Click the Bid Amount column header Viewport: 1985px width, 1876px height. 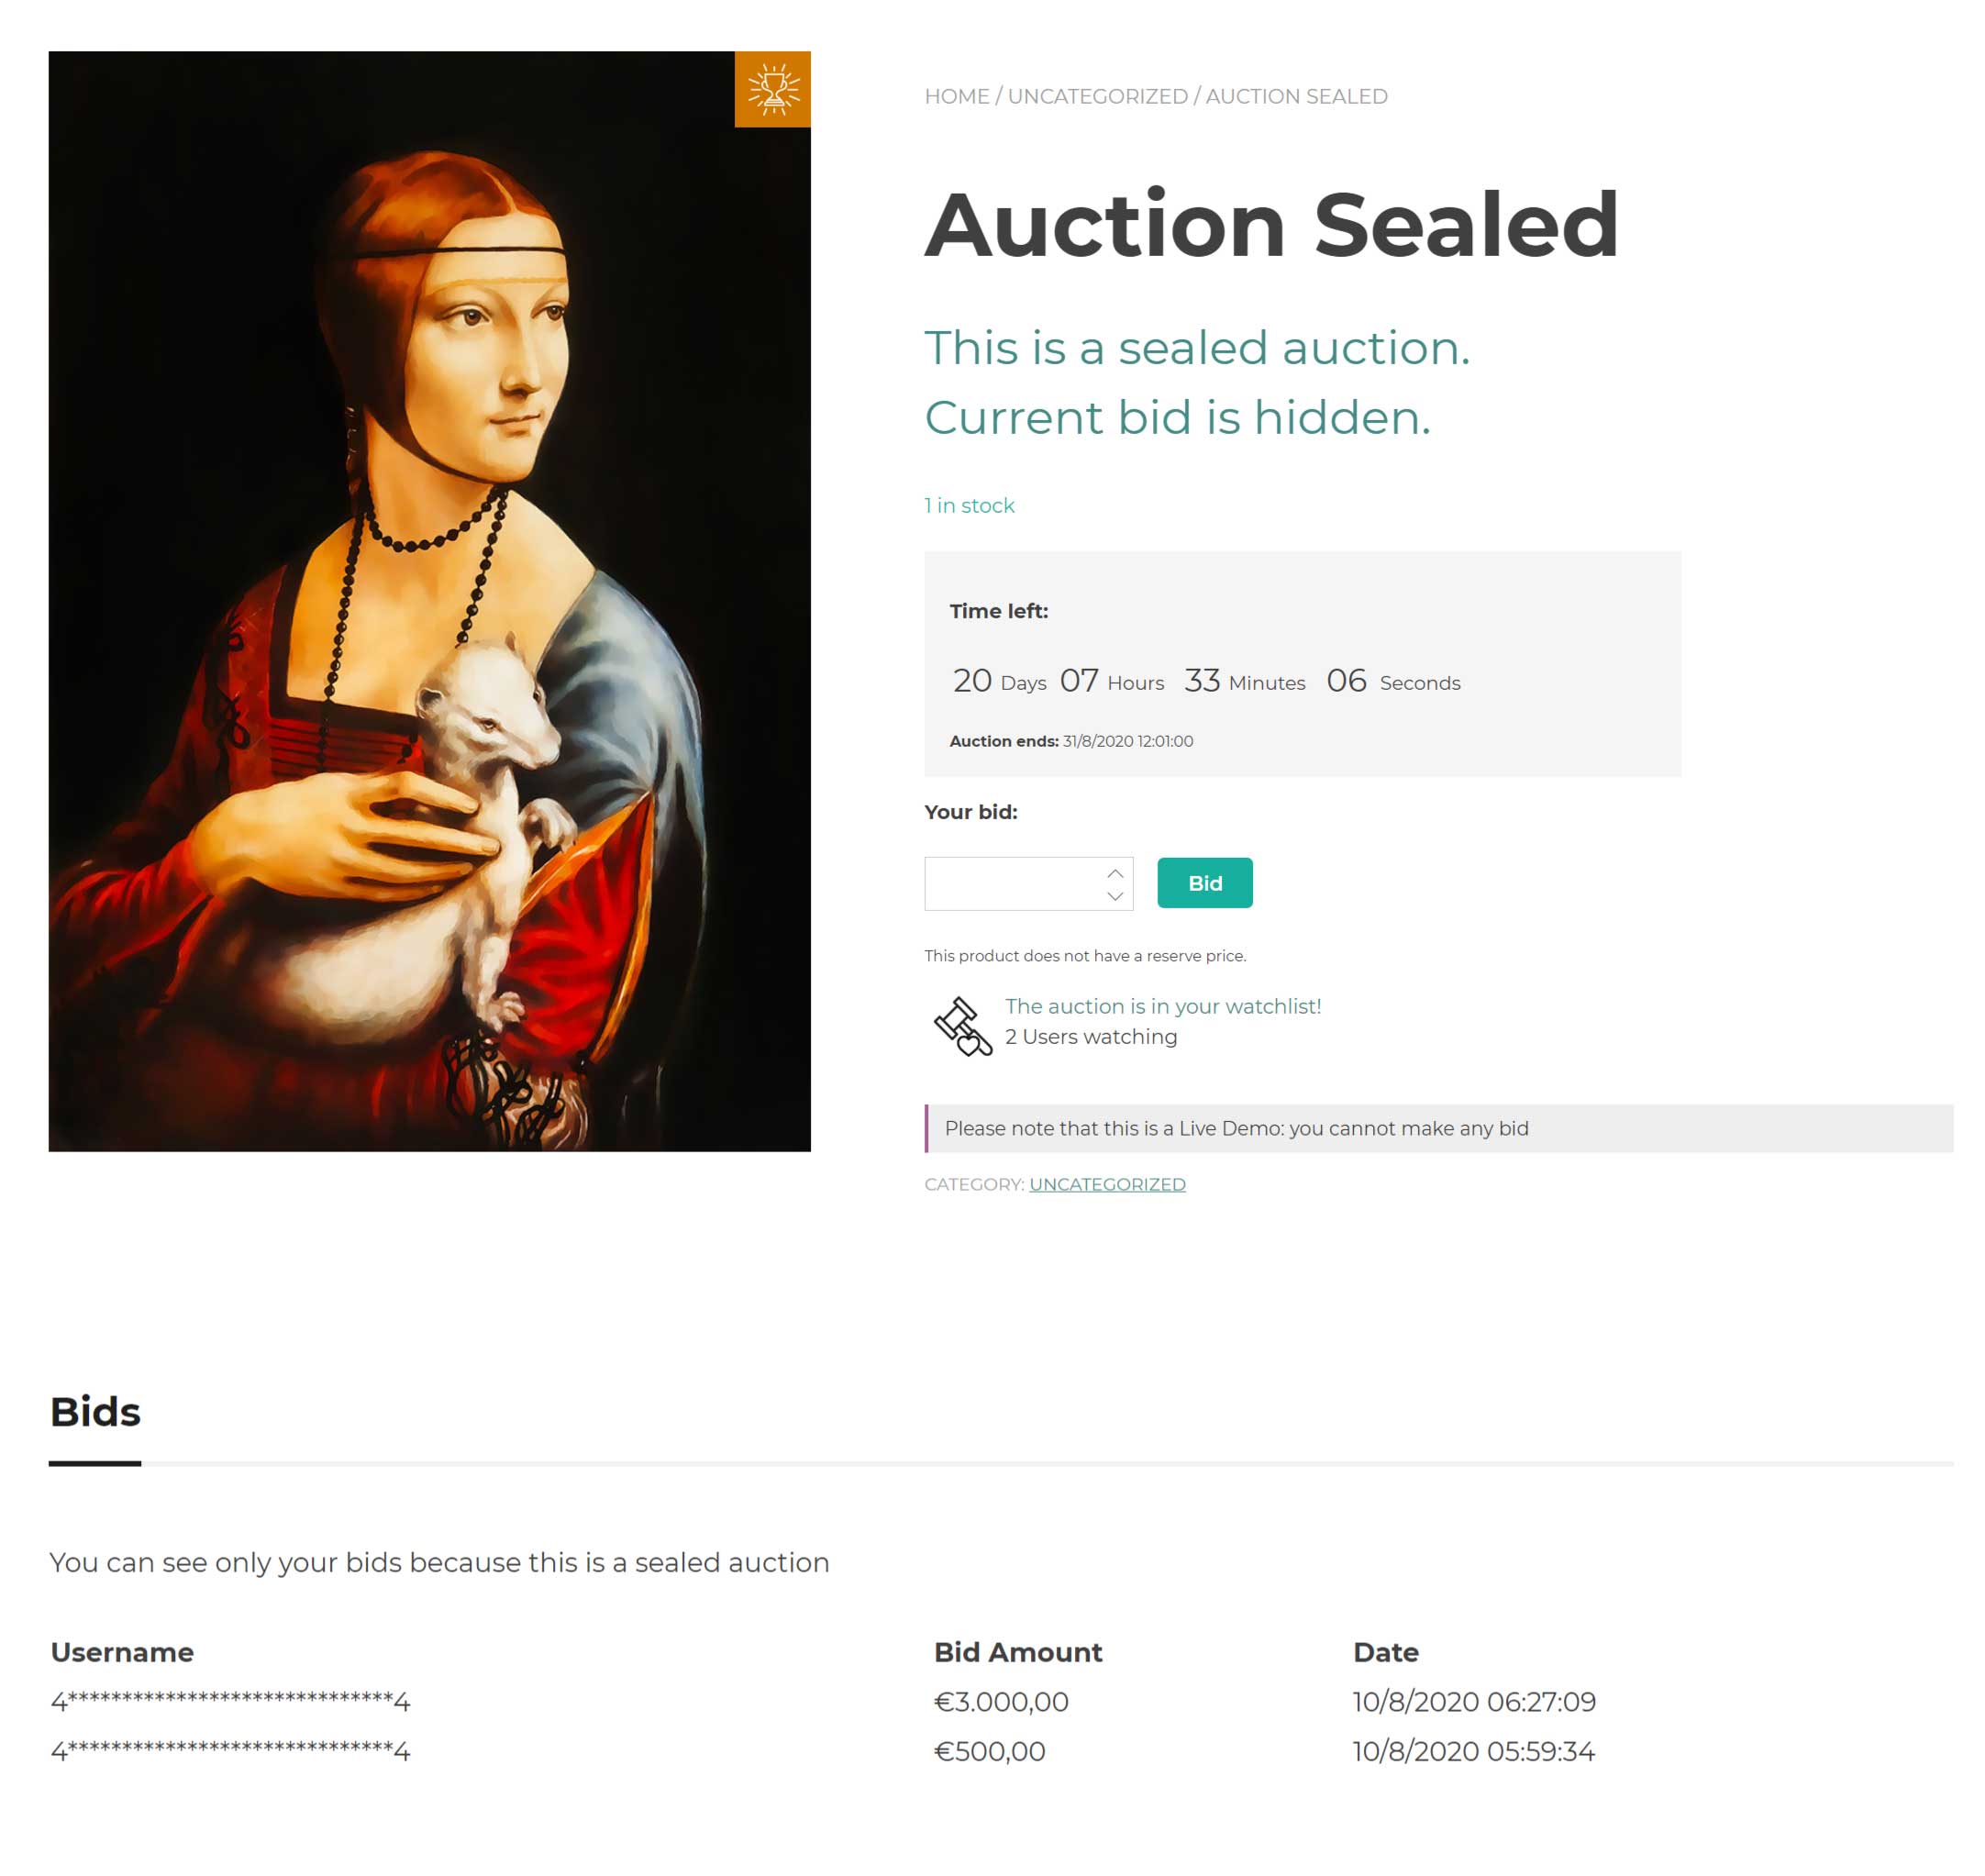(1017, 1652)
